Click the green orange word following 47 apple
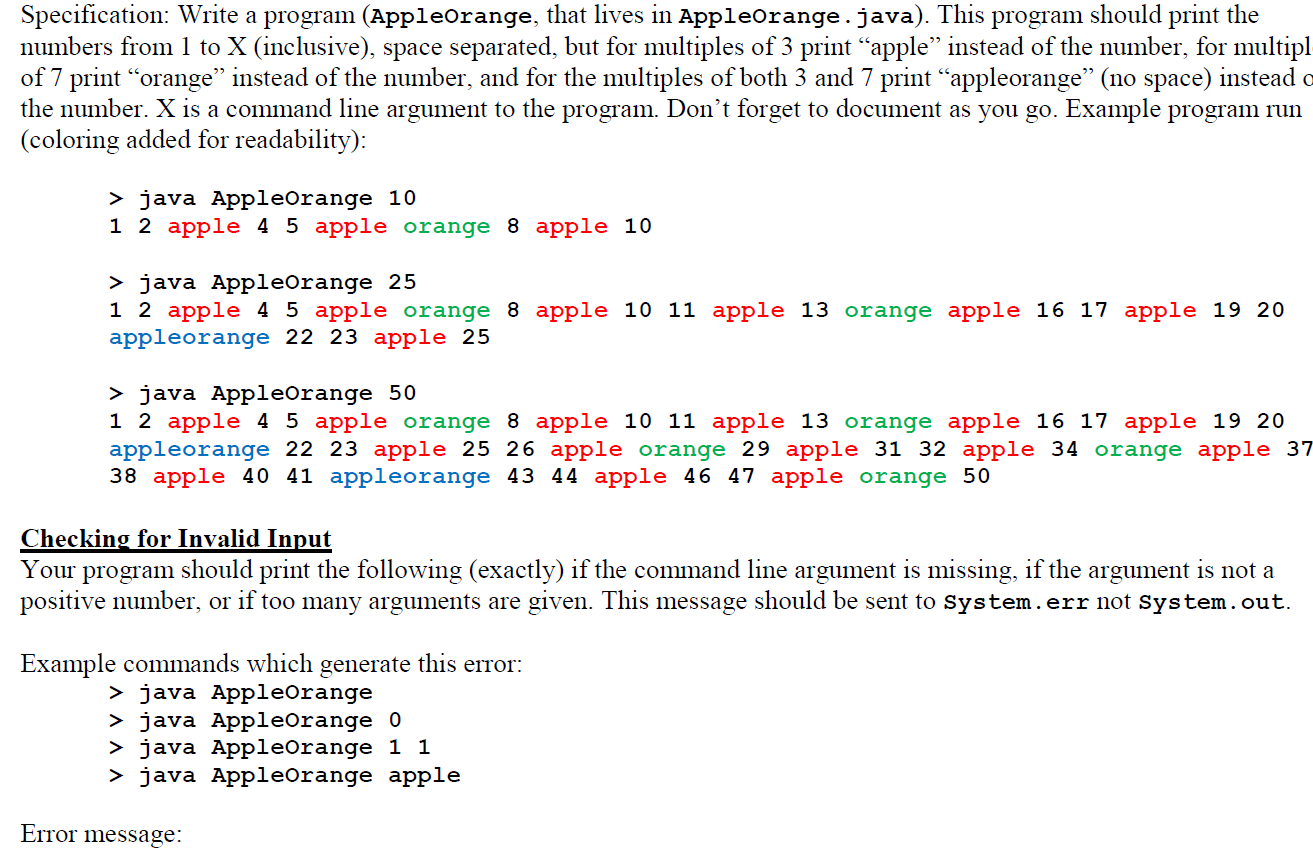 pos(901,476)
